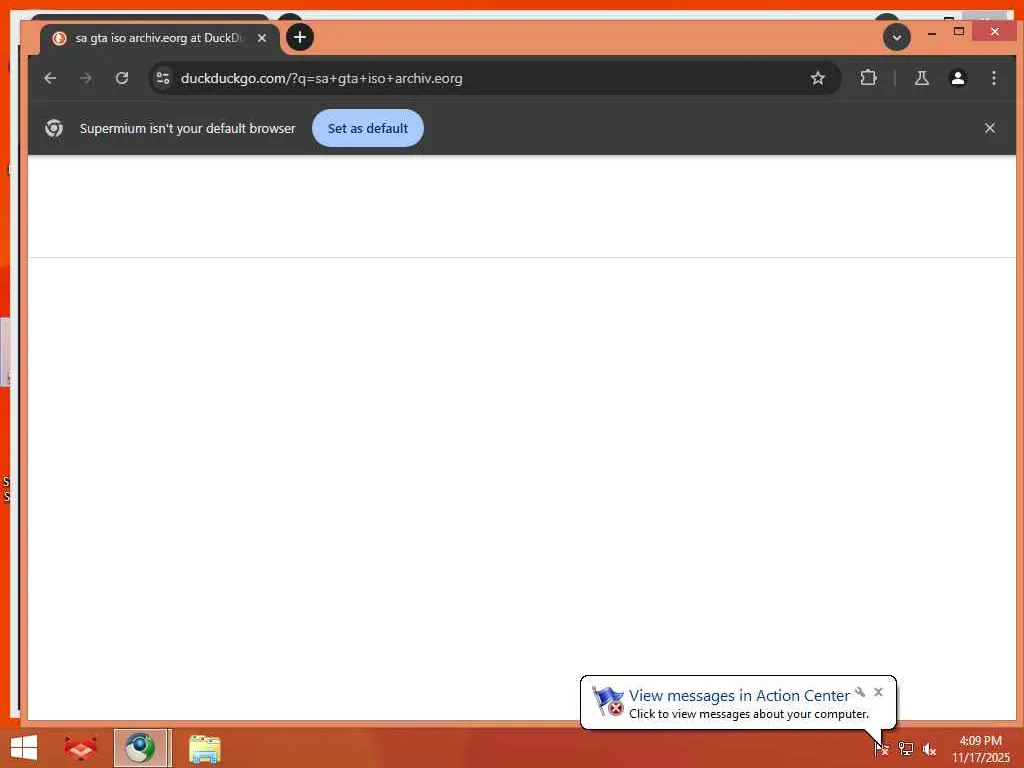
Task: Open File Explorer from the taskbar
Action: click(x=204, y=748)
